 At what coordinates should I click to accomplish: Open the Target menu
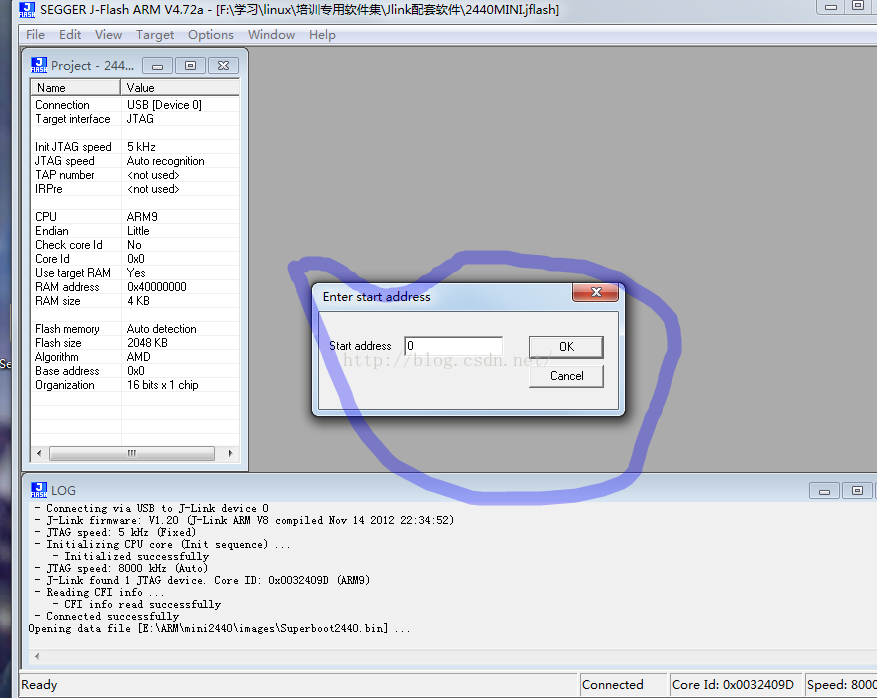(155, 35)
